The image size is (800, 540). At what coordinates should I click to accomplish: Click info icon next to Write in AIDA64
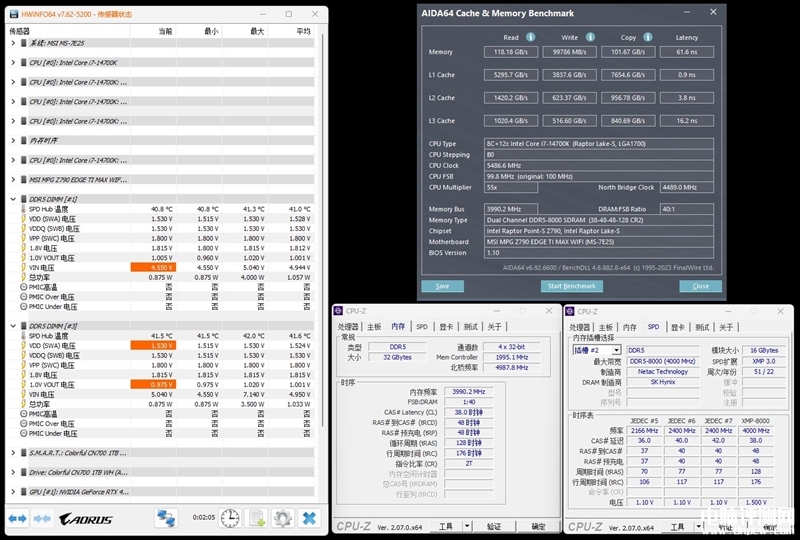(x=590, y=37)
